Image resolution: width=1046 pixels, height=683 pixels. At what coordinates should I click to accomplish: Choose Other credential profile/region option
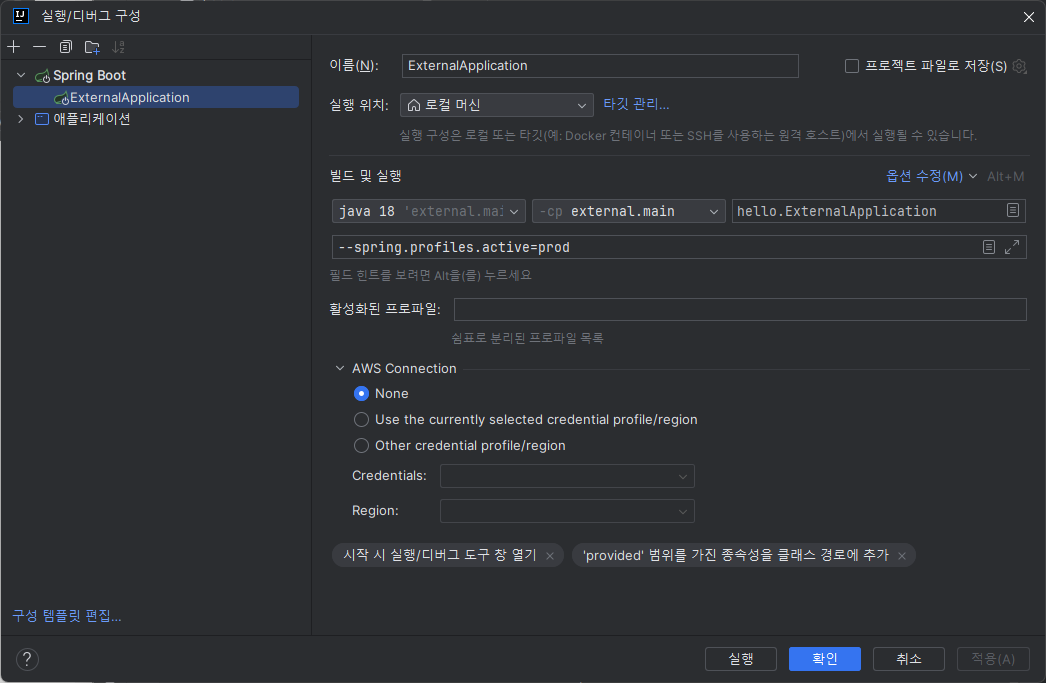[x=361, y=446]
